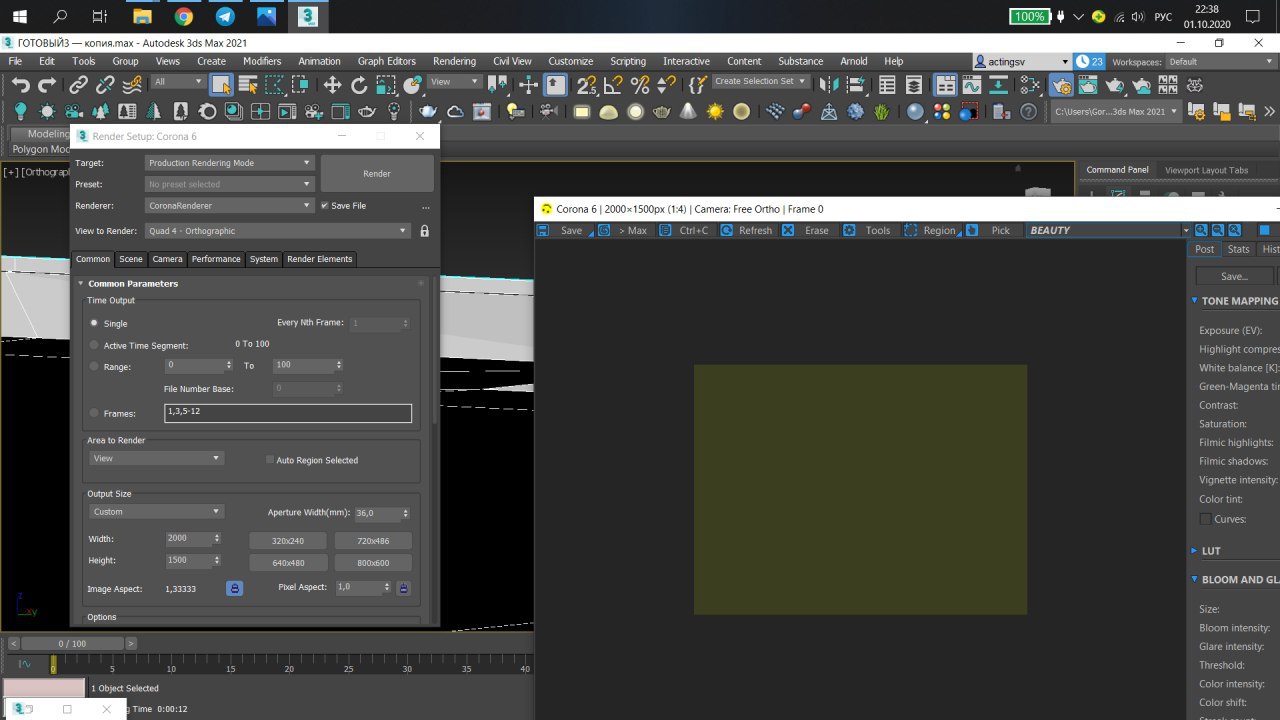Viewport: 1280px width, 720px height.
Task: Select the Active Time Segment radio button
Action: [x=94, y=345]
